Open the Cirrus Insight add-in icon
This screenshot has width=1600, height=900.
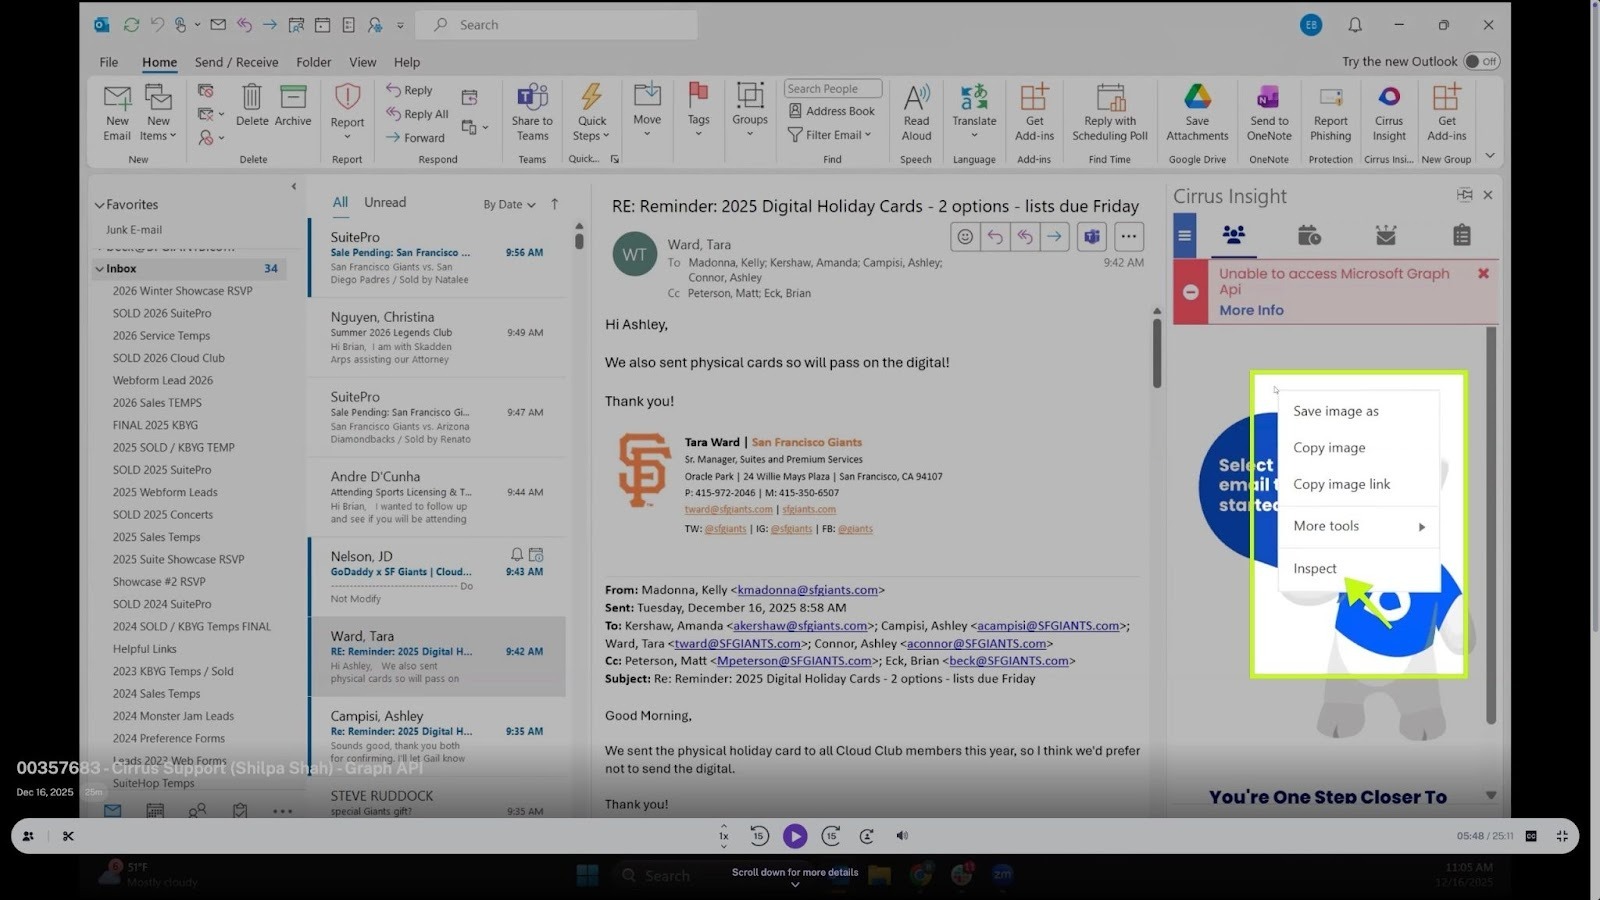pos(1388,98)
